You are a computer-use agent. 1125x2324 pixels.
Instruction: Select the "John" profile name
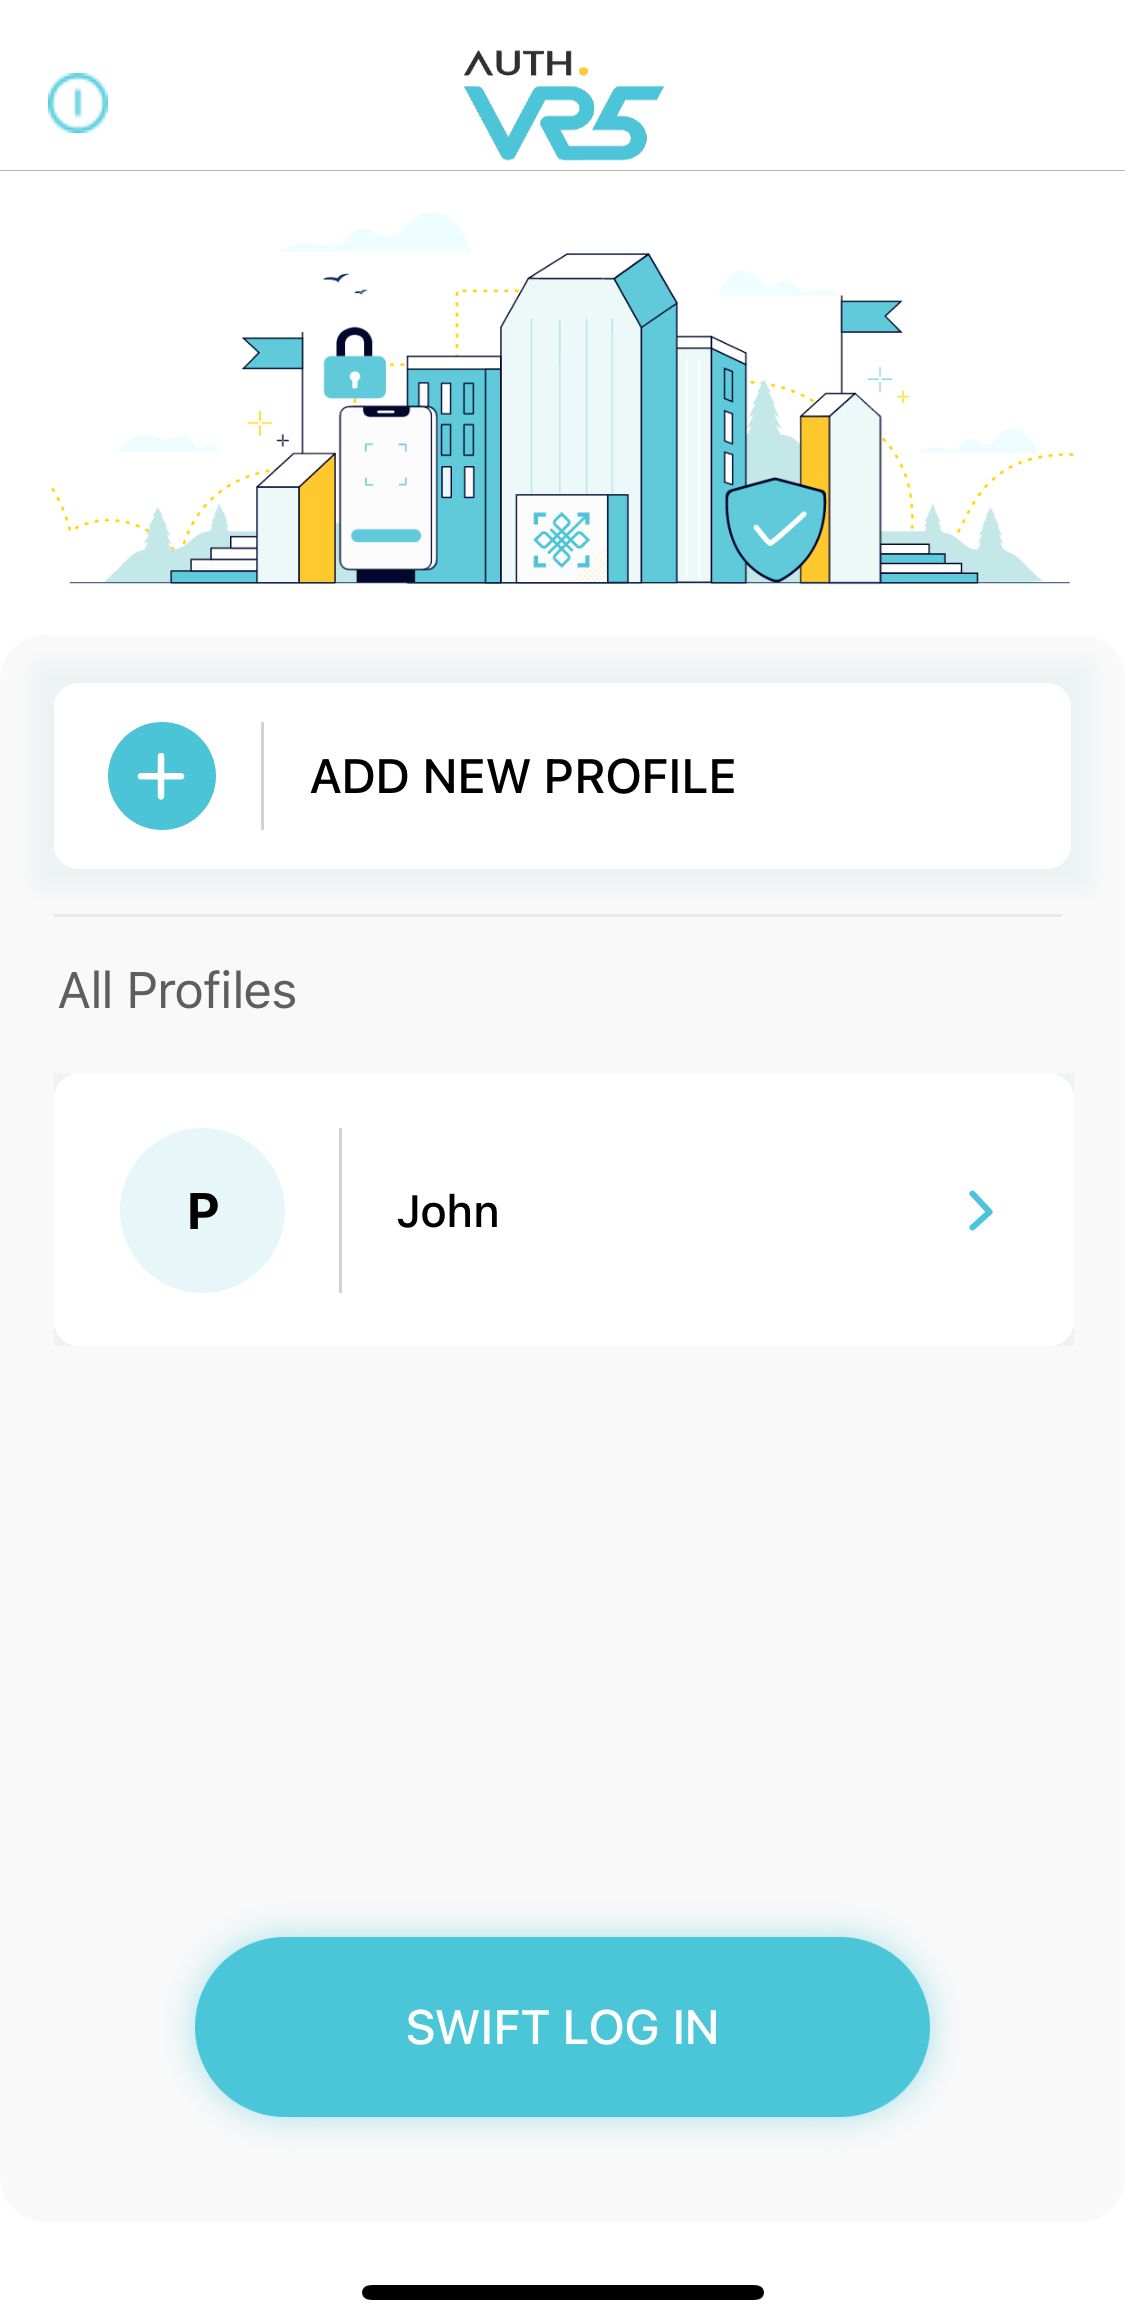[x=448, y=1212]
